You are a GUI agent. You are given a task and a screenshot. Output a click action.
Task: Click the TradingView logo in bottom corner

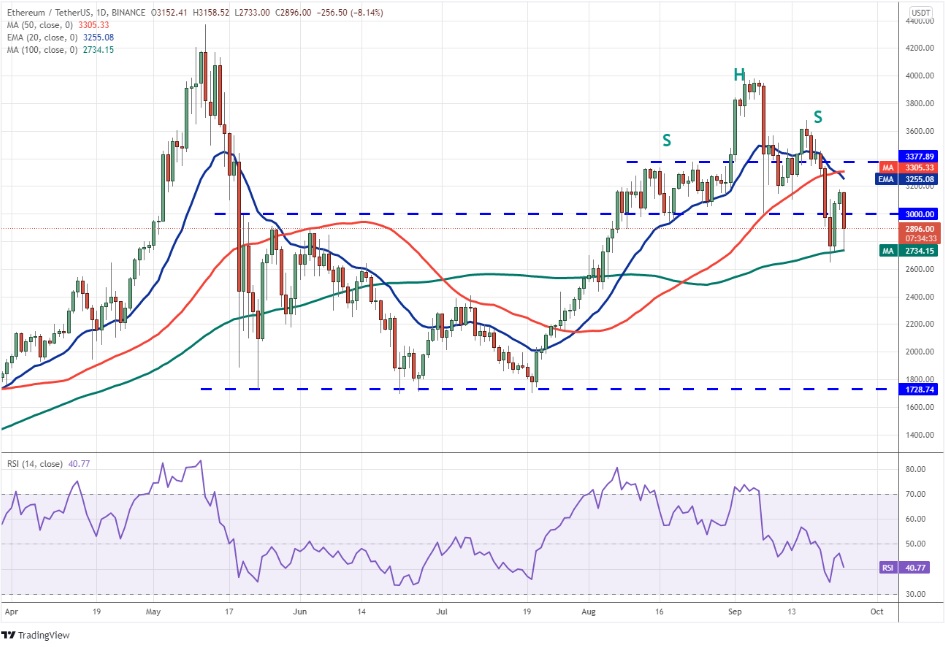(38, 636)
